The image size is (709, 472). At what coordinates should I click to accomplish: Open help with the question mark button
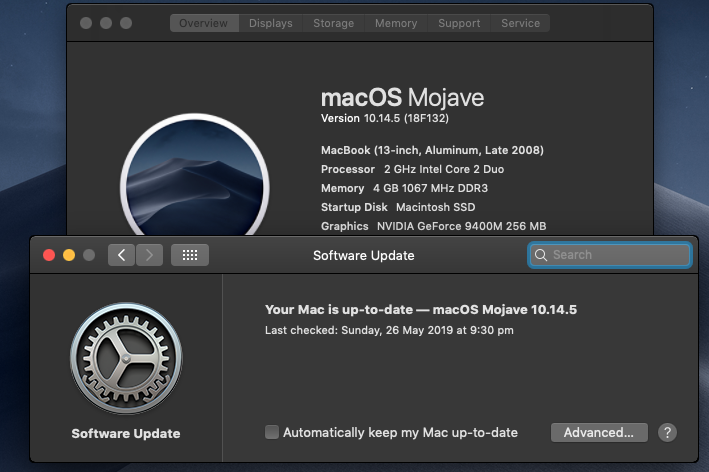pyautogui.click(x=667, y=433)
